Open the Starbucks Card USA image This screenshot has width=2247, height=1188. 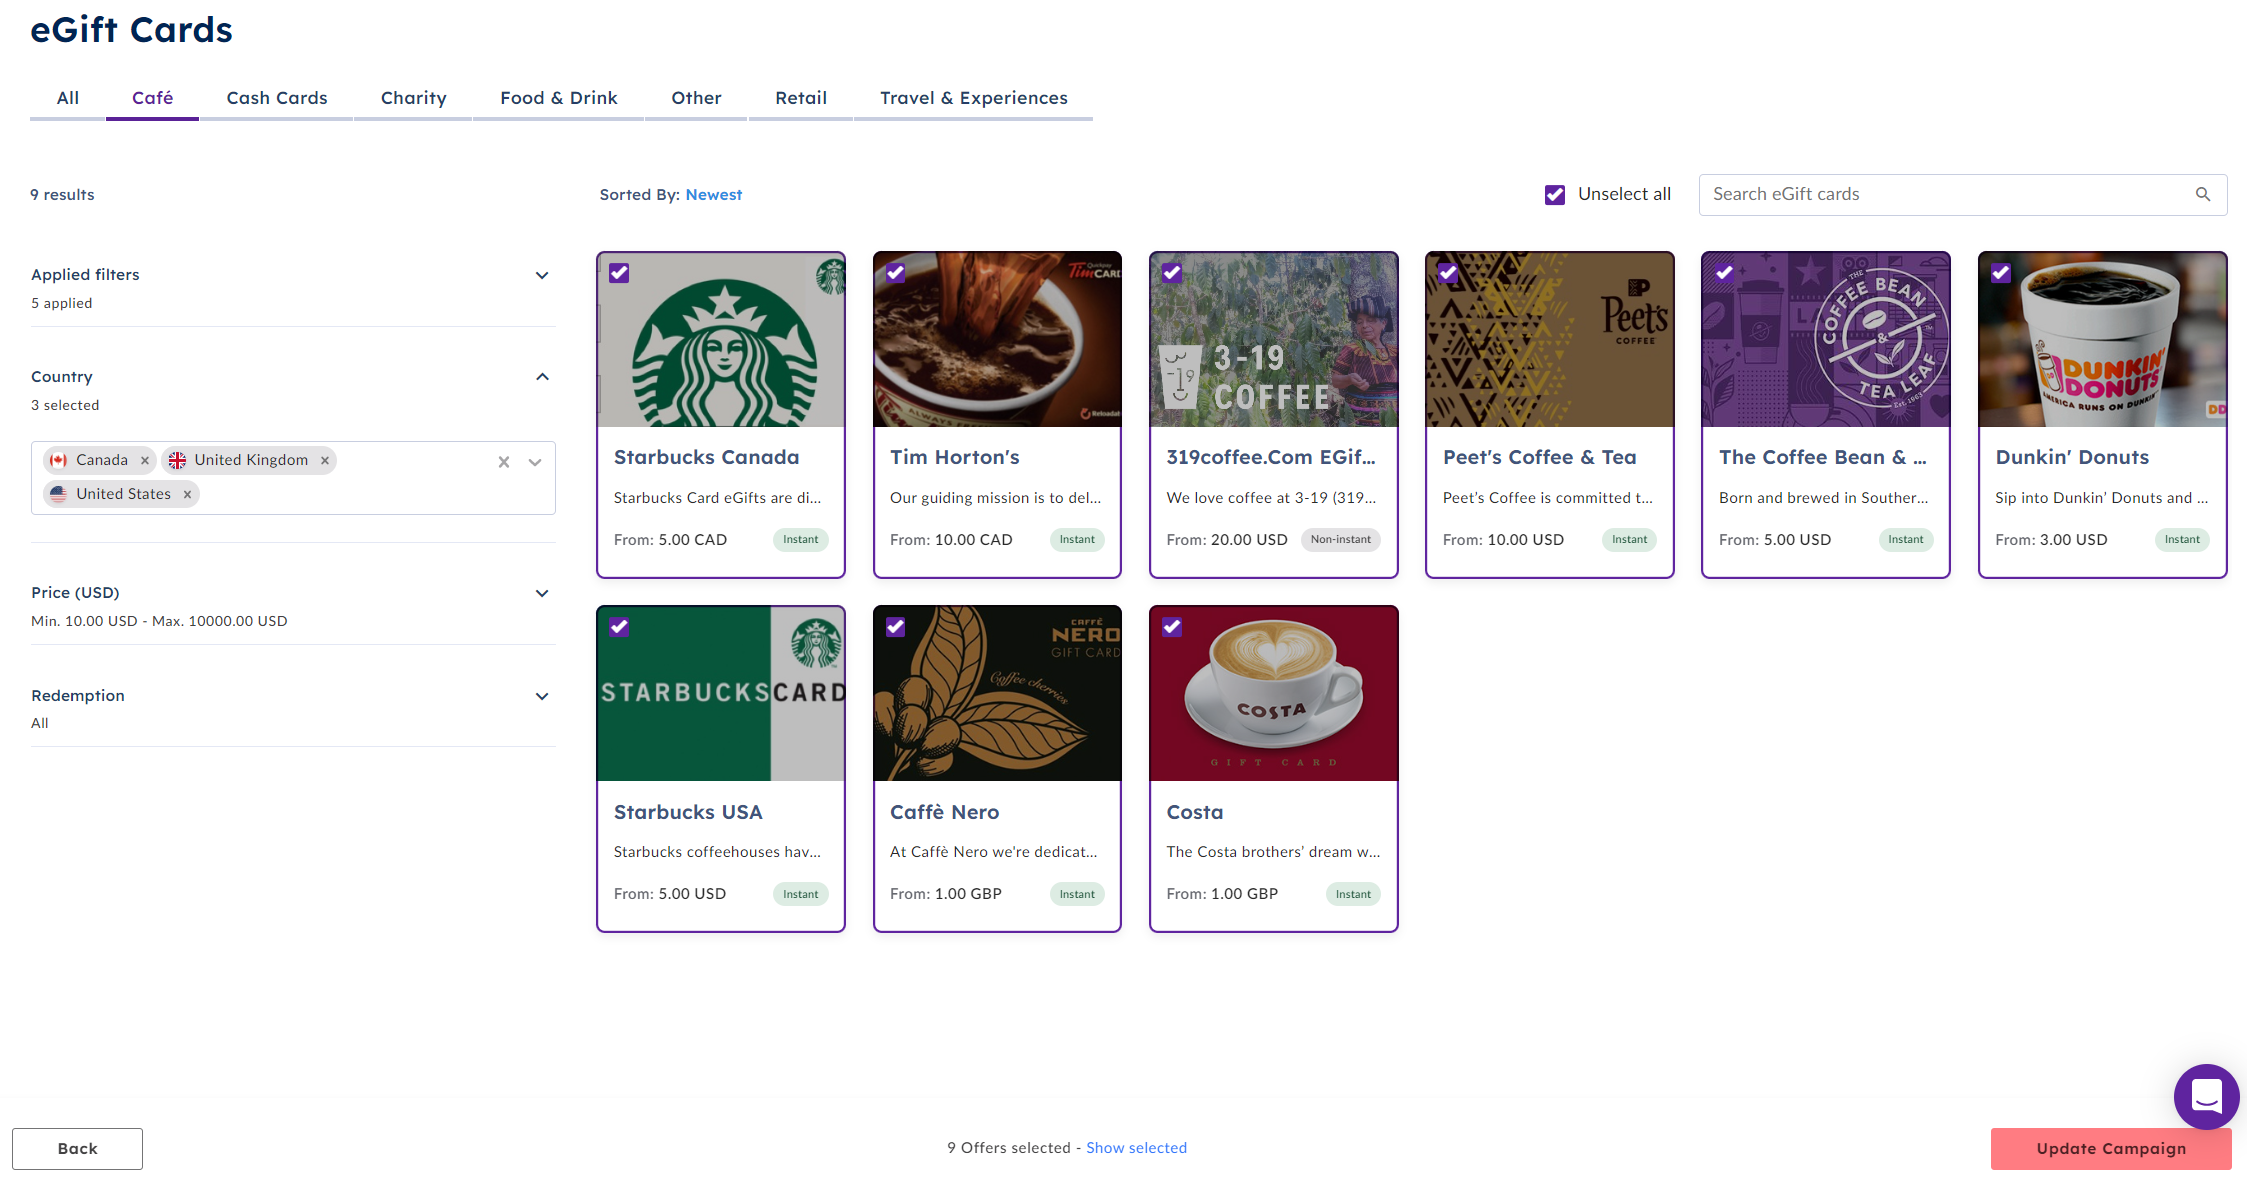point(721,694)
